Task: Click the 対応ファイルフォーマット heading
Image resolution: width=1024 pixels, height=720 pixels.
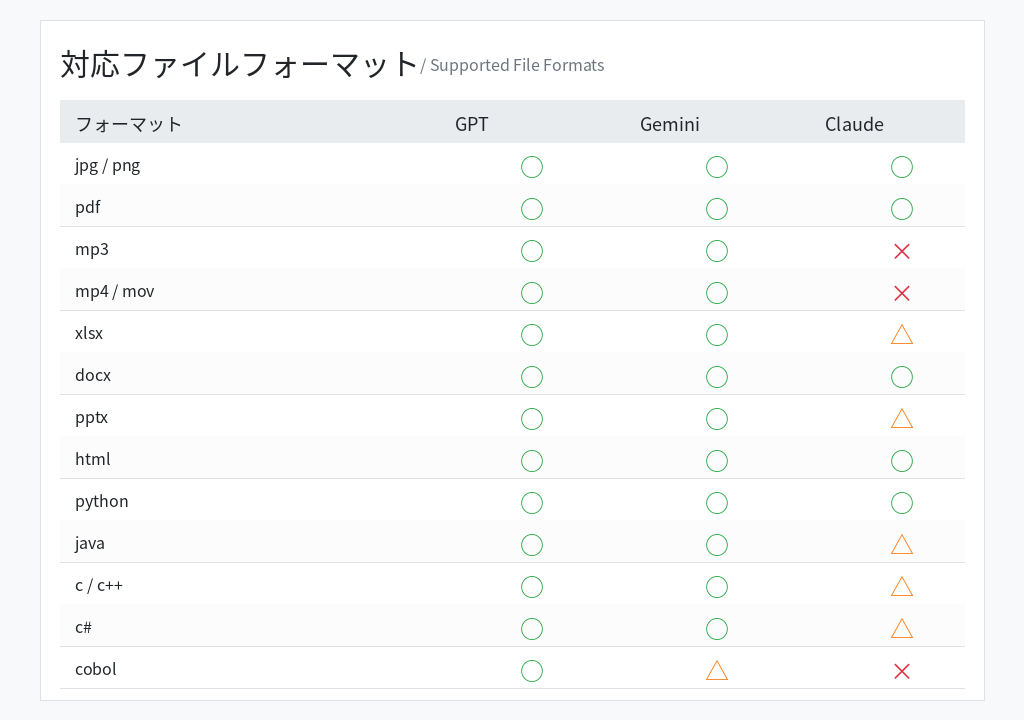Action: (239, 65)
